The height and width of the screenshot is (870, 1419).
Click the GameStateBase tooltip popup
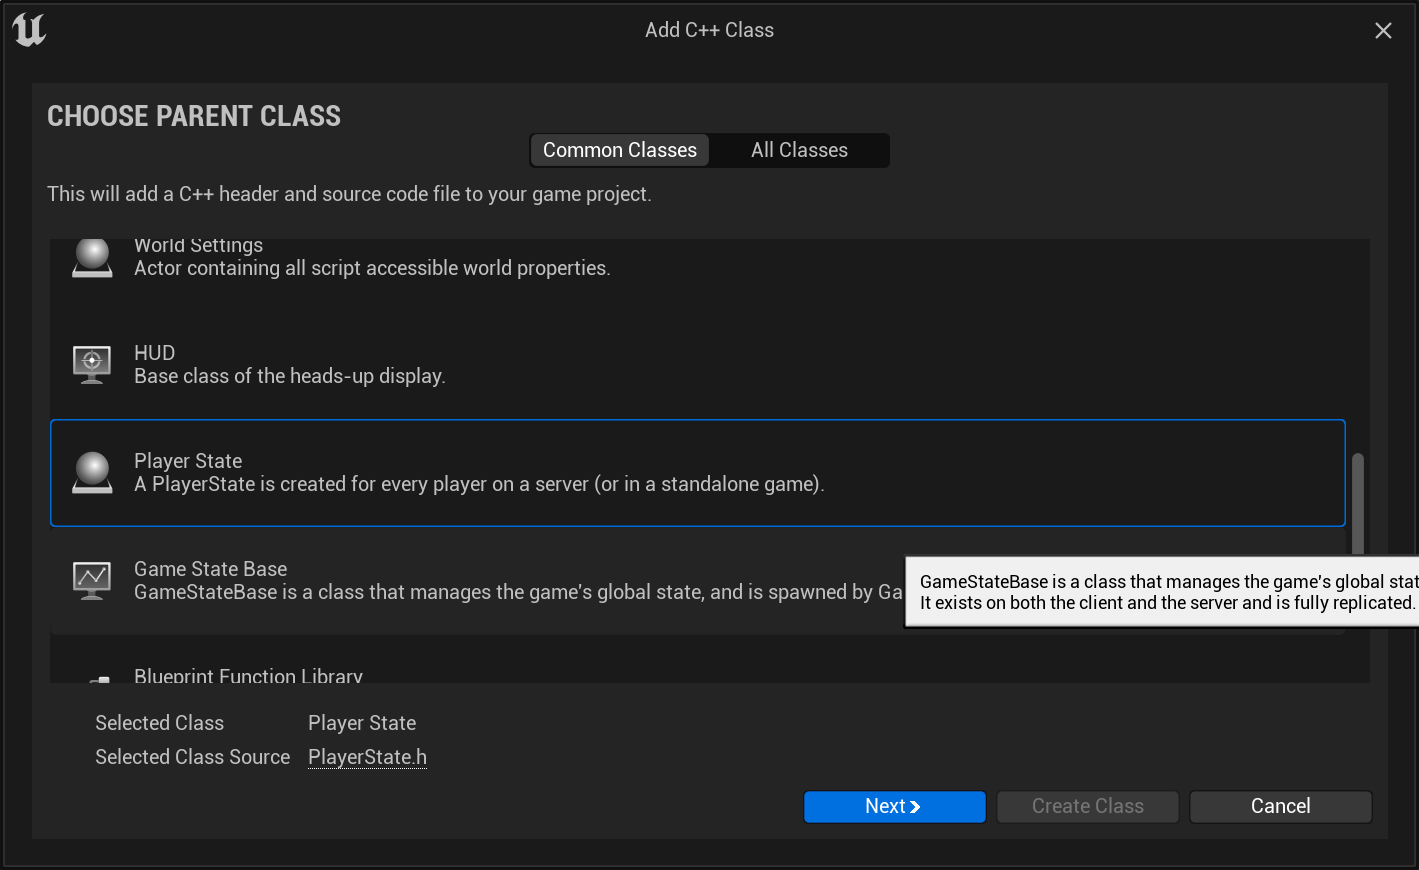pyautogui.click(x=1162, y=592)
